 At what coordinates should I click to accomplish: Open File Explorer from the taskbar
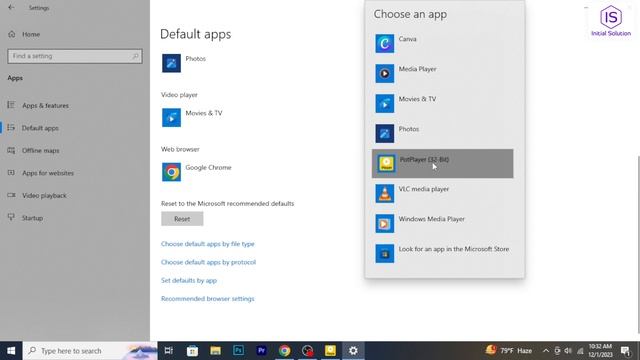tap(216, 351)
